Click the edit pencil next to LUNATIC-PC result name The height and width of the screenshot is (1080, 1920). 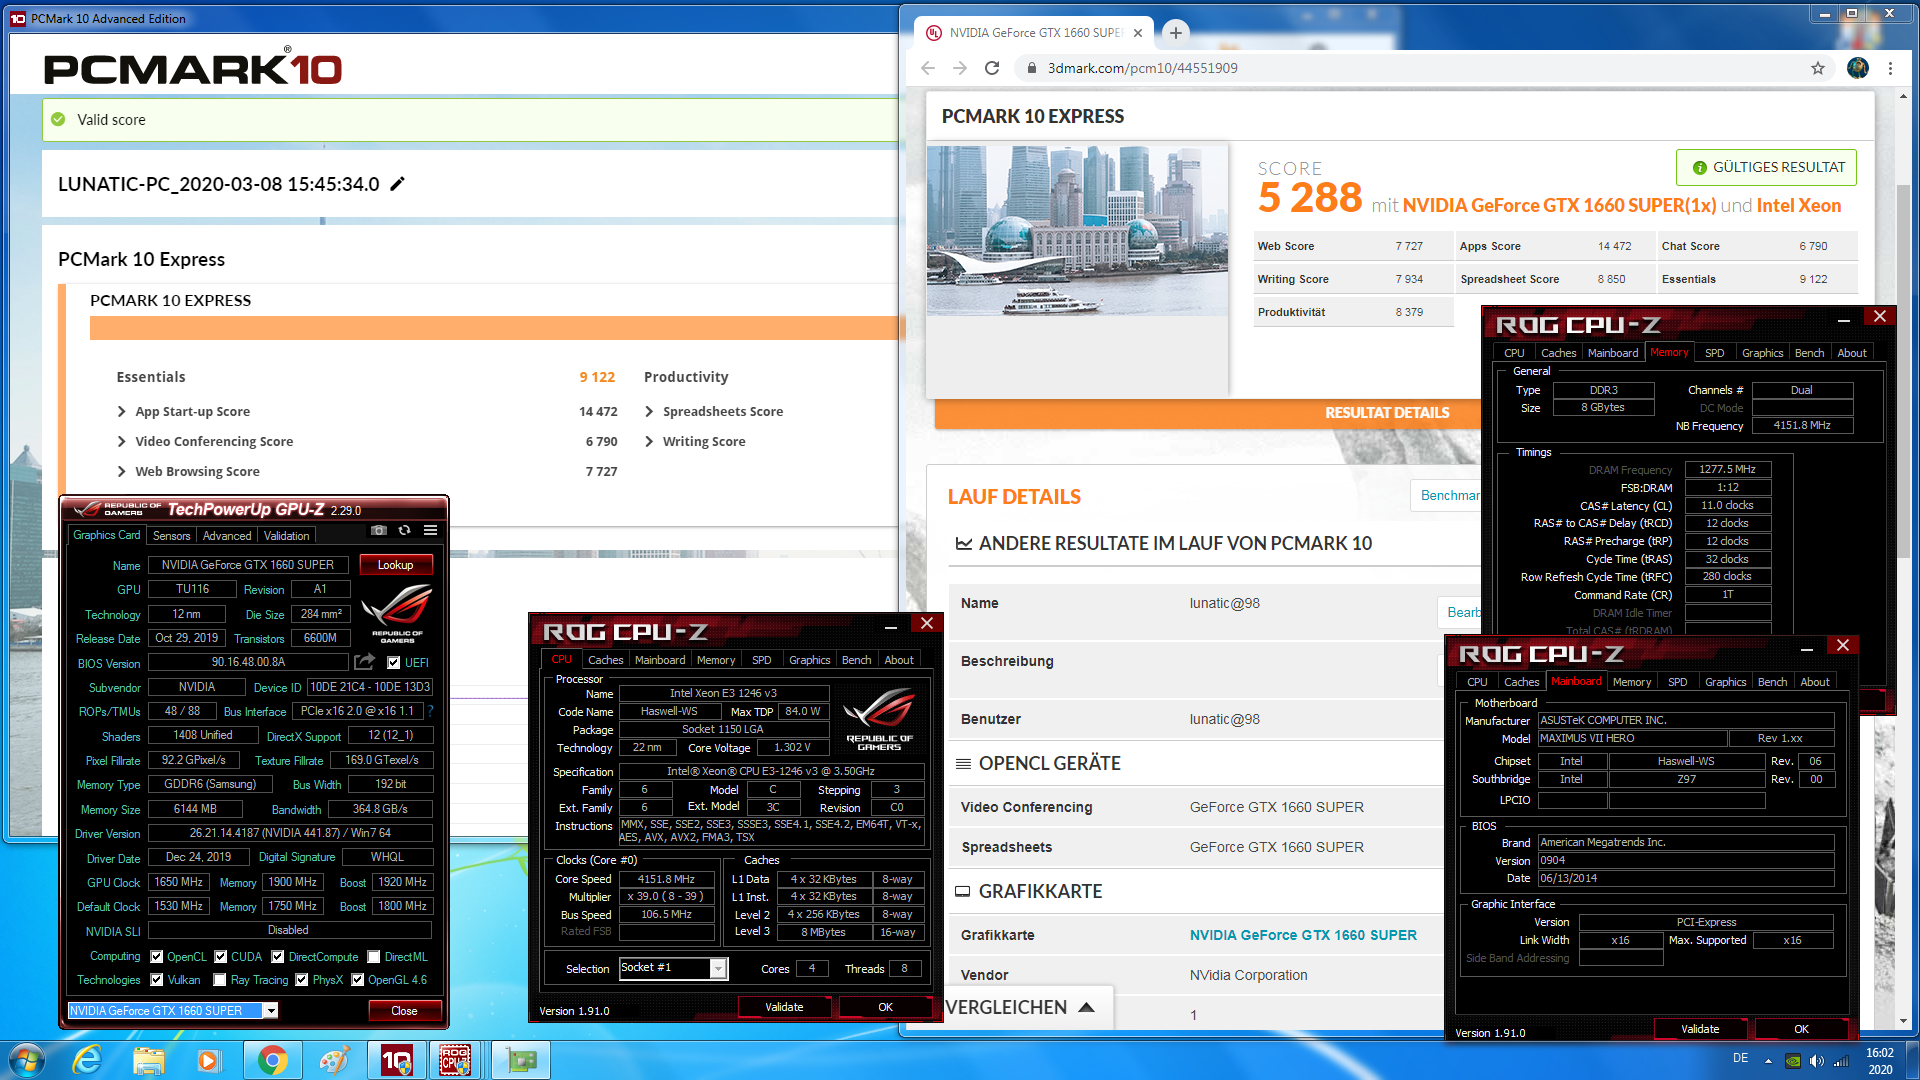[x=398, y=184]
